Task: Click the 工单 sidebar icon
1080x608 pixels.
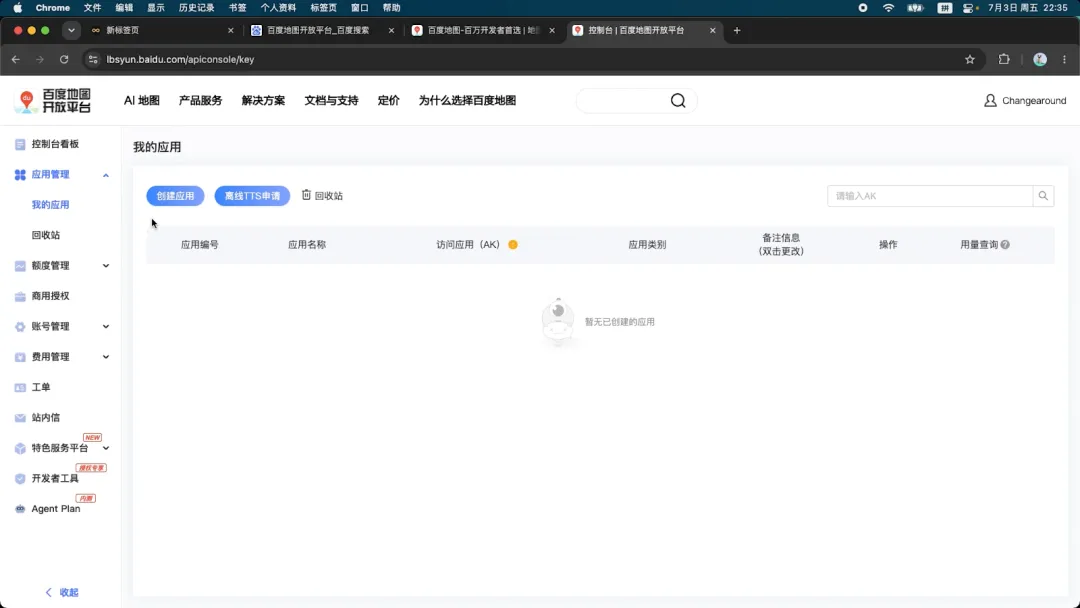Action: click(20, 388)
